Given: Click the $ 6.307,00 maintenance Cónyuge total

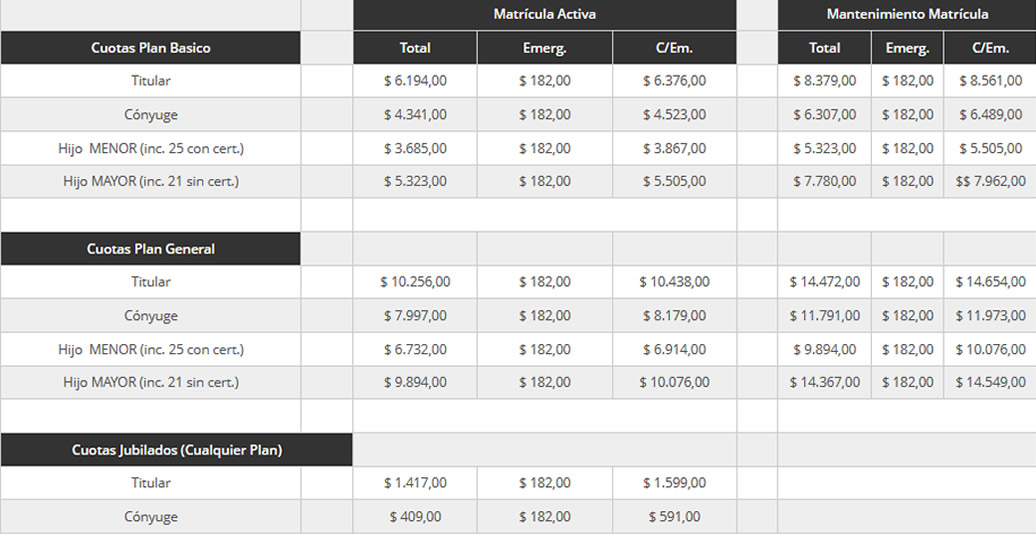Looking at the screenshot, I should click(x=825, y=114).
